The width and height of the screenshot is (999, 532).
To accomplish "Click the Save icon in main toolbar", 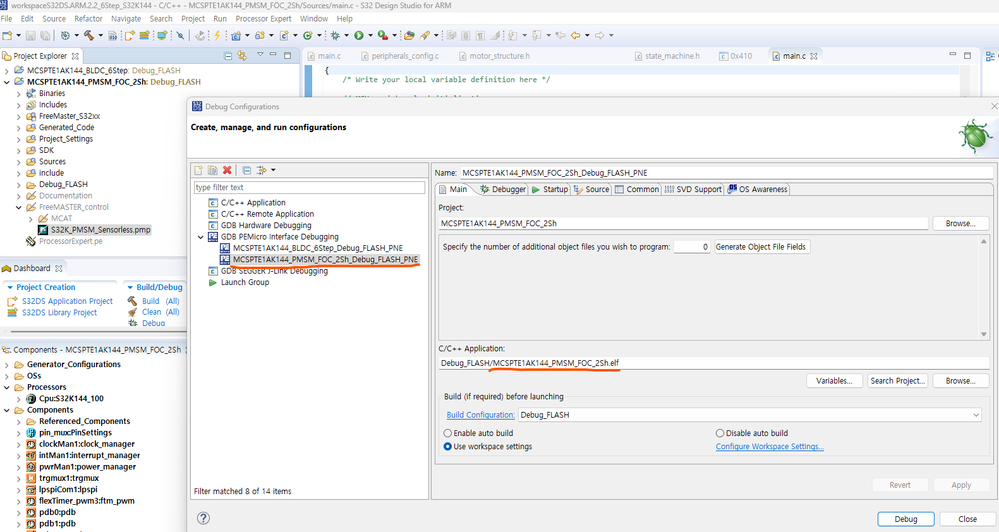I will 31,36.
